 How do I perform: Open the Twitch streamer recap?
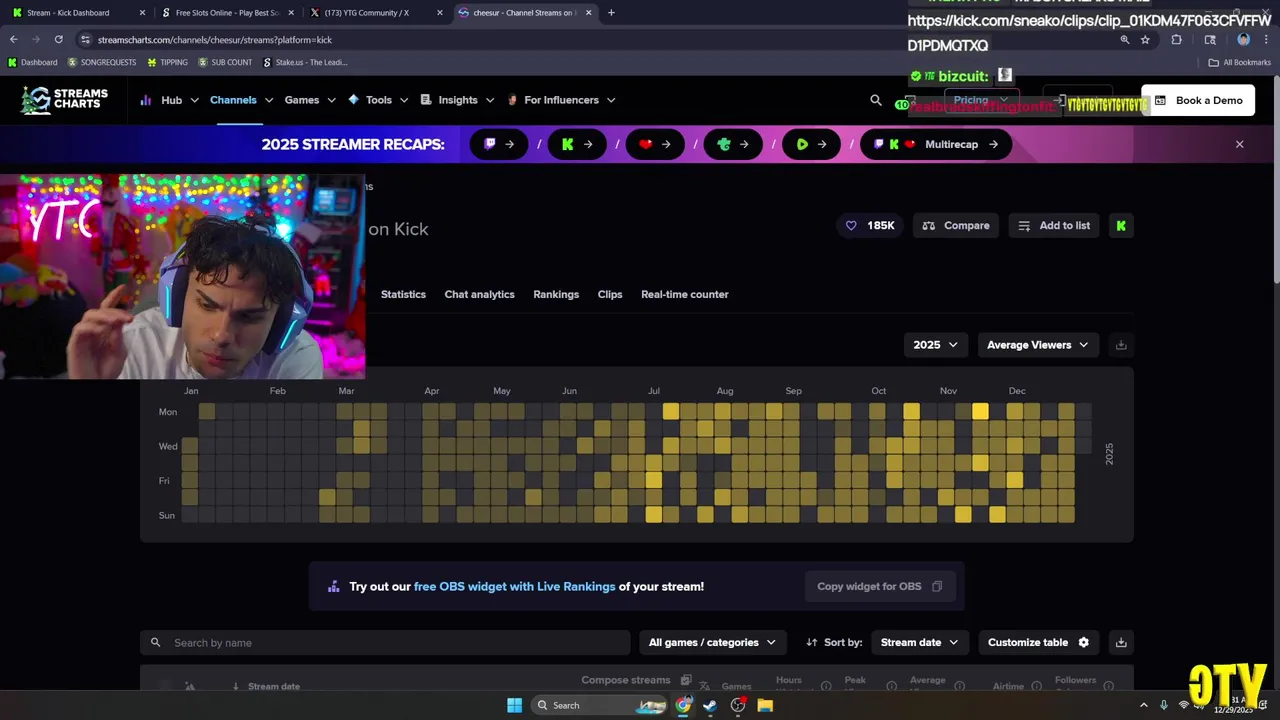499,144
